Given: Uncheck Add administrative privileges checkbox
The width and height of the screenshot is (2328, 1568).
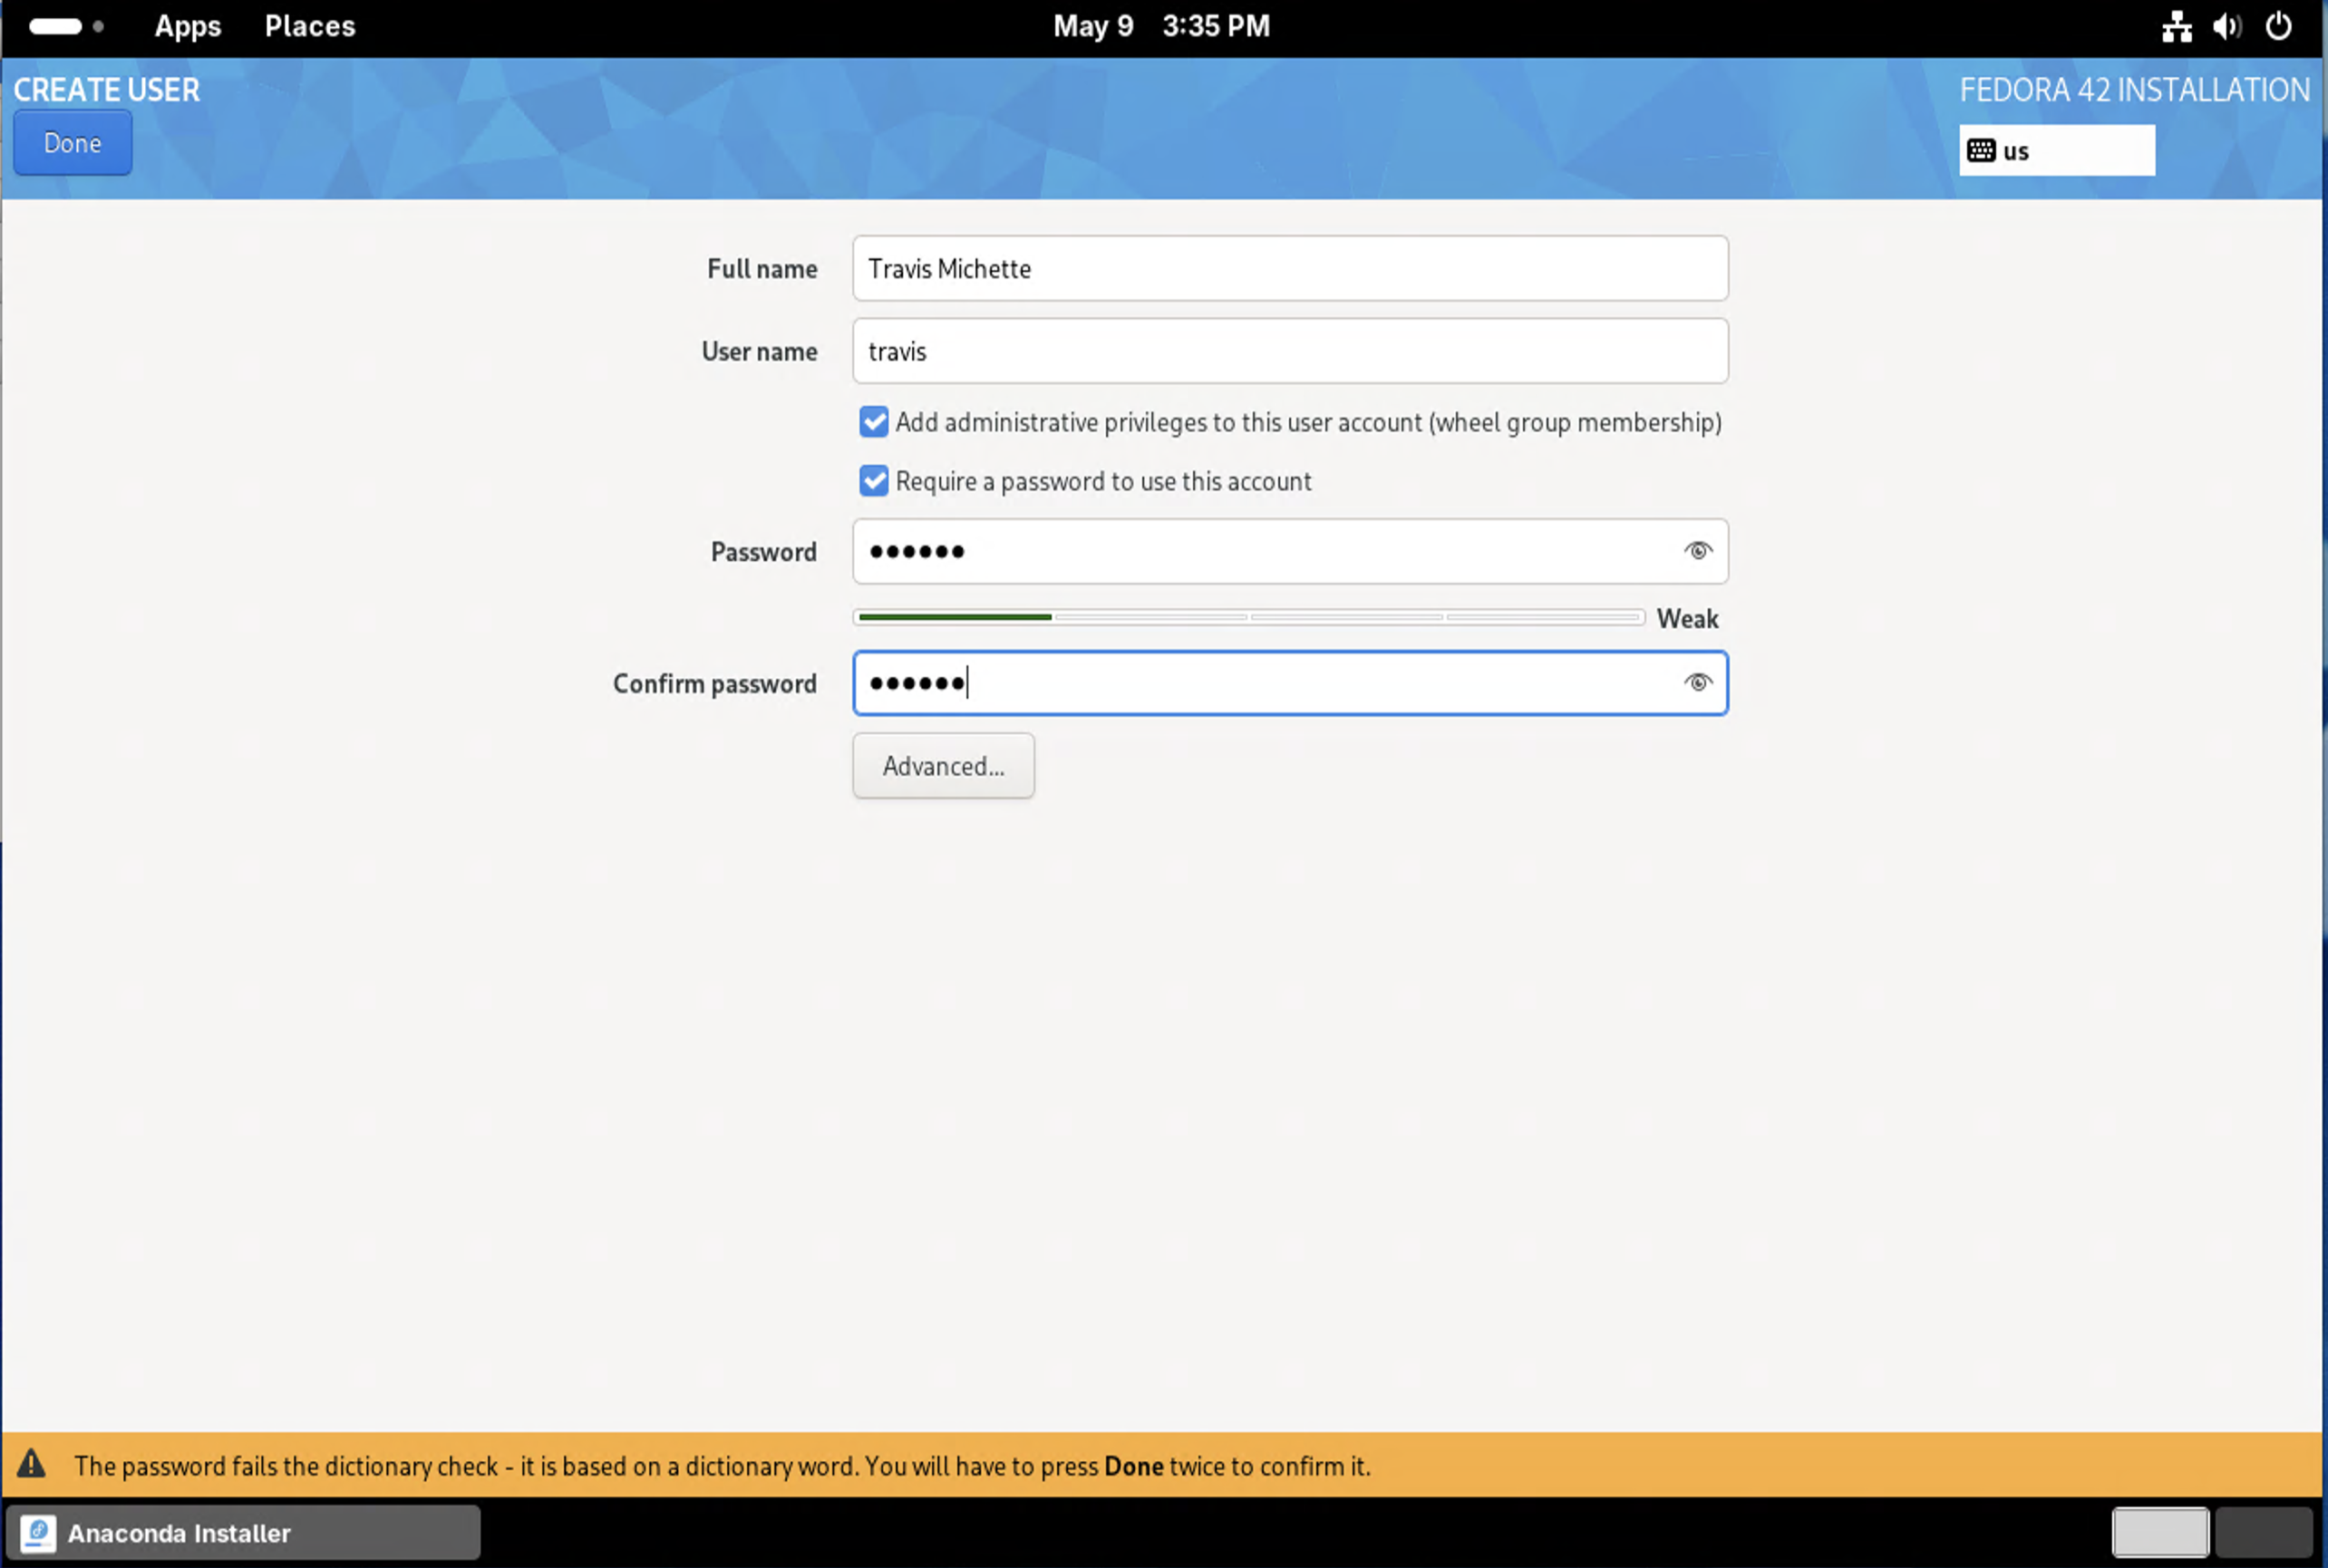Looking at the screenshot, I should [x=874, y=422].
